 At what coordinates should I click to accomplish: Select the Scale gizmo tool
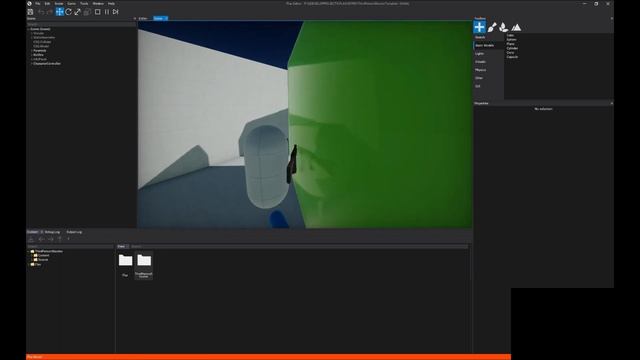click(x=78, y=12)
